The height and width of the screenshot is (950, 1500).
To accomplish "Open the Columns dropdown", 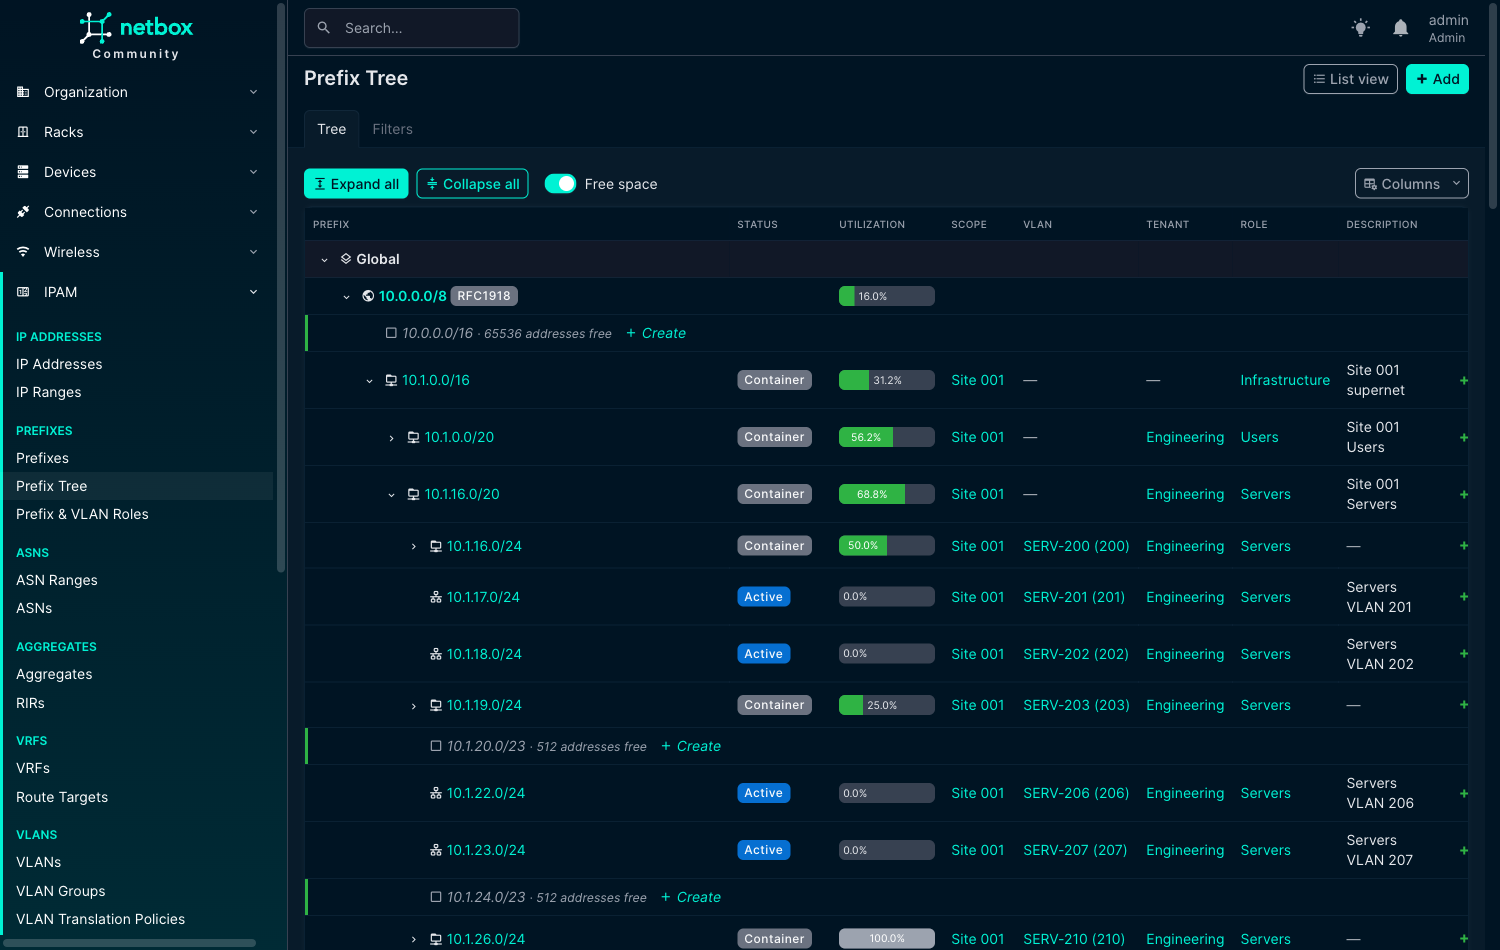I will pyautogui.click(x=1411, y=184).
